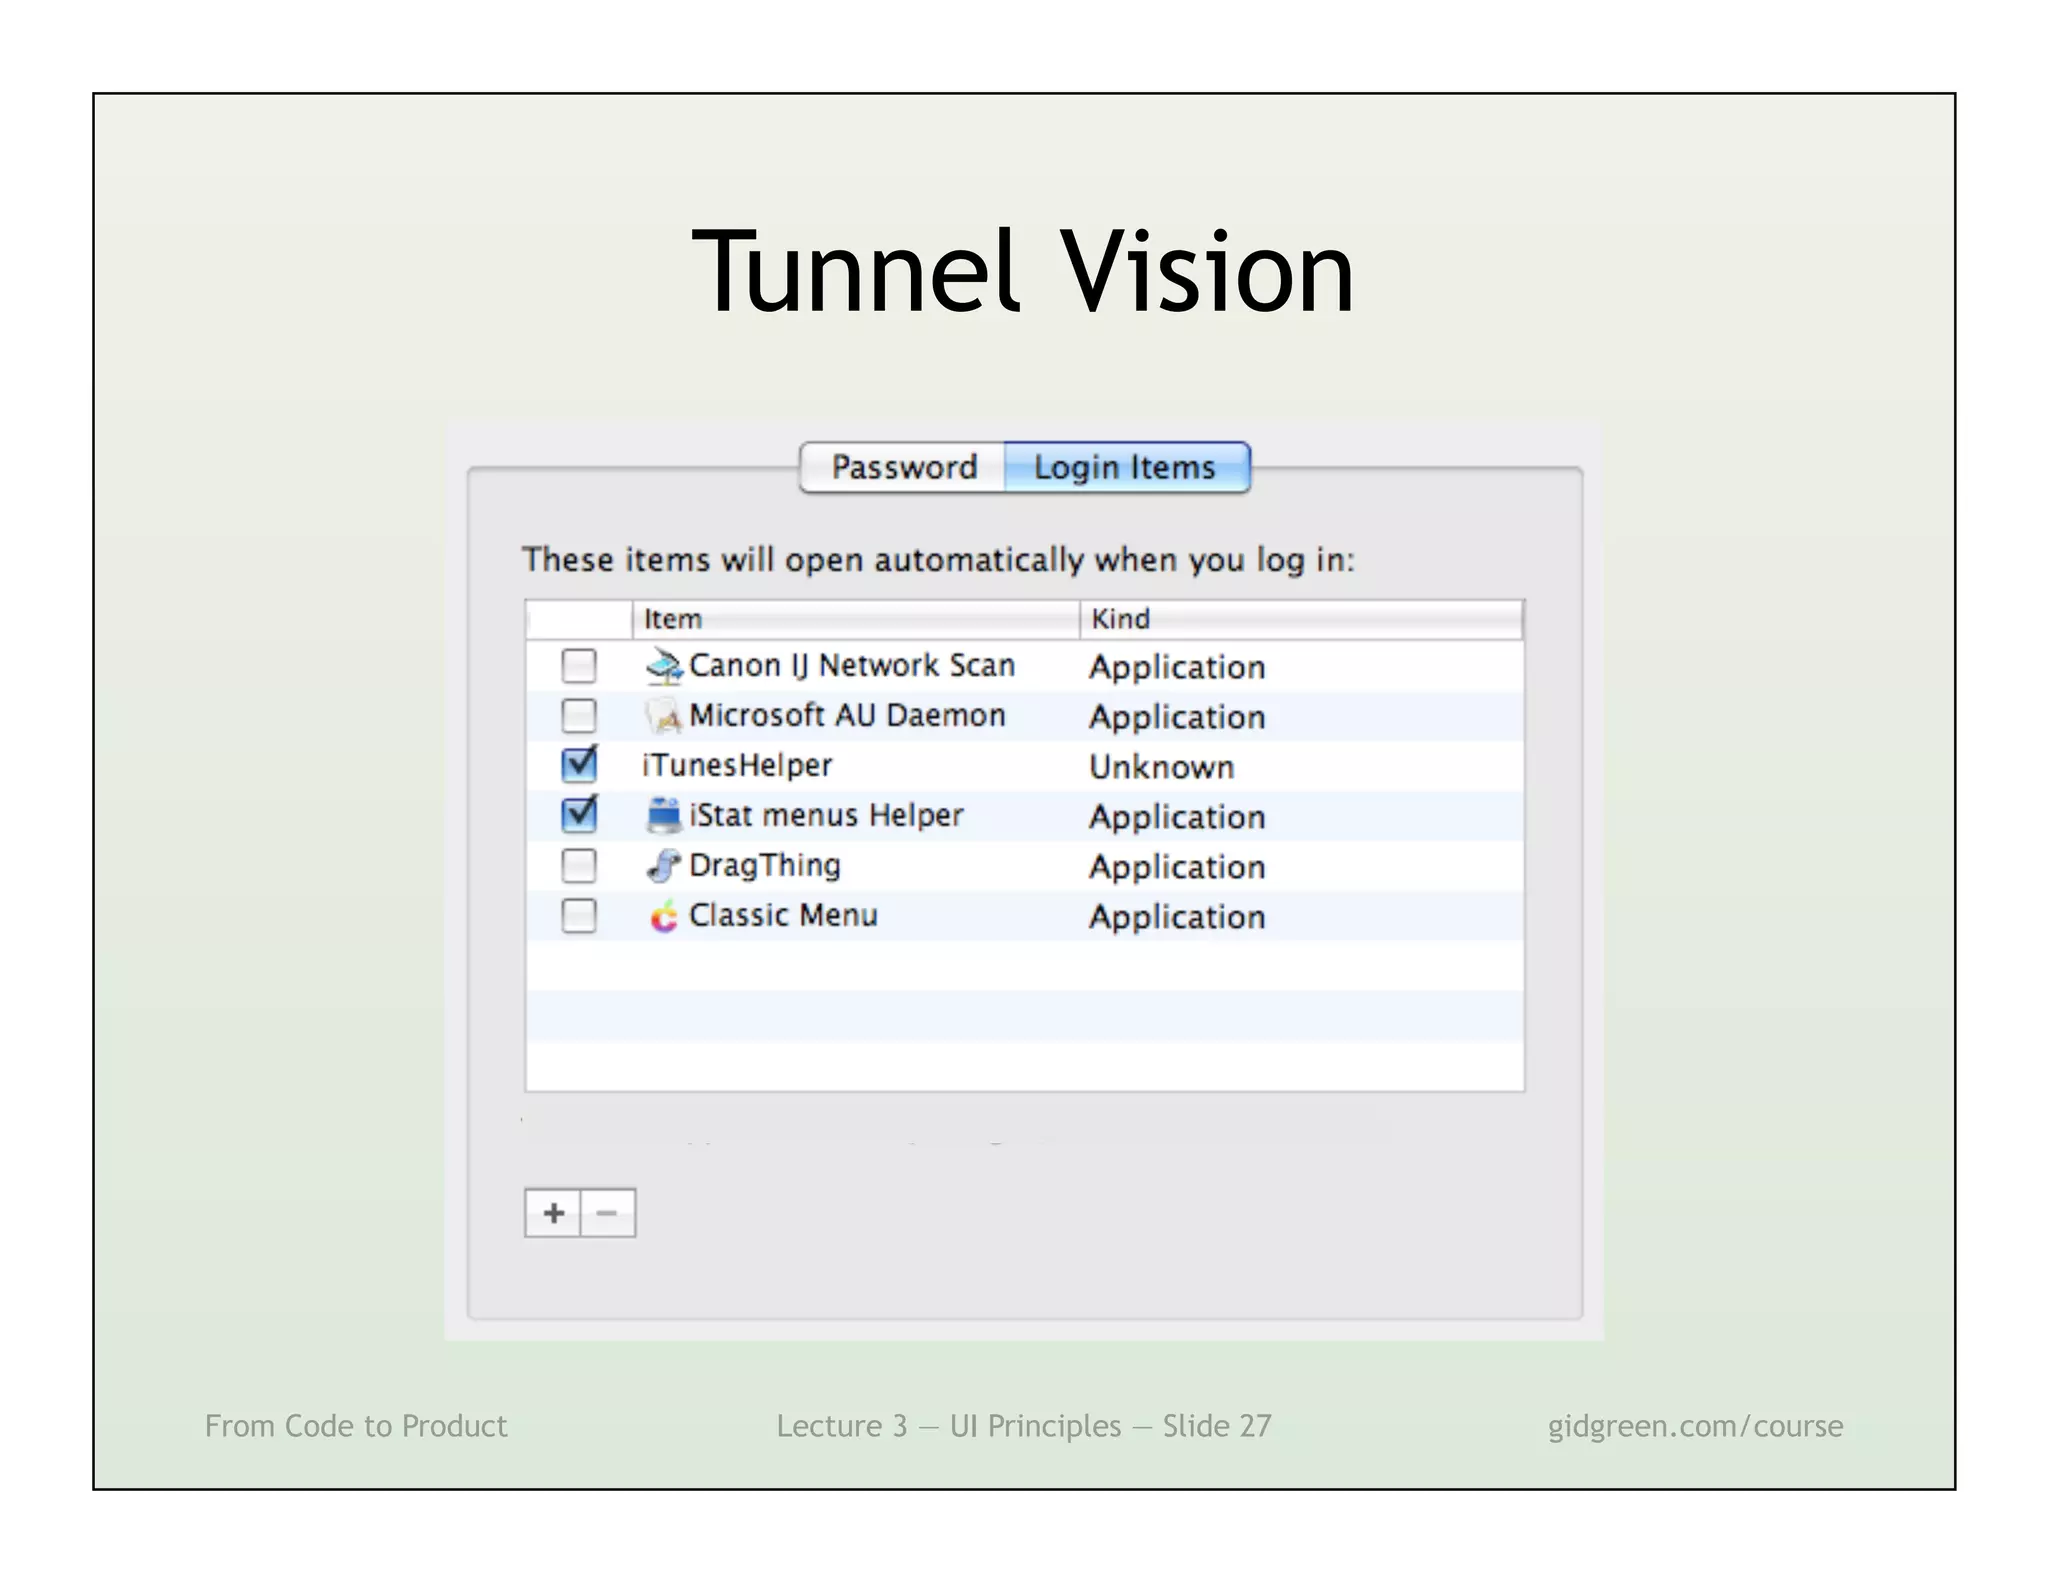Enable the Canon IJ Network Scan checkbox
The width and height of the screenshot is (2048, 1582).
pyautogui.click(x=579, y=665)
